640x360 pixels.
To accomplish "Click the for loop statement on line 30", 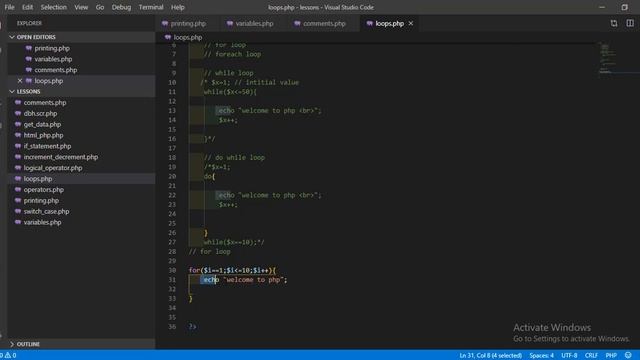I will [x=232, y=270].
